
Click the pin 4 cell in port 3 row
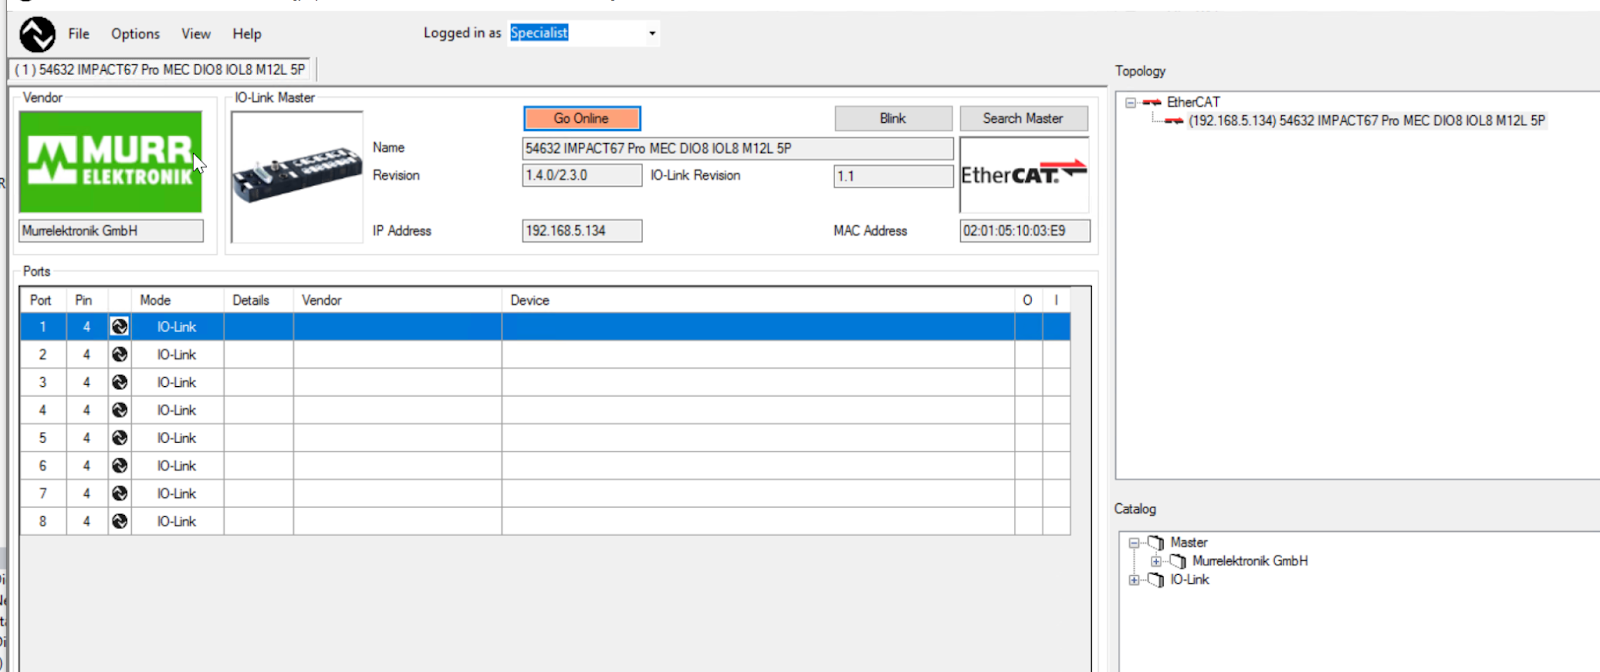point(87,383)
